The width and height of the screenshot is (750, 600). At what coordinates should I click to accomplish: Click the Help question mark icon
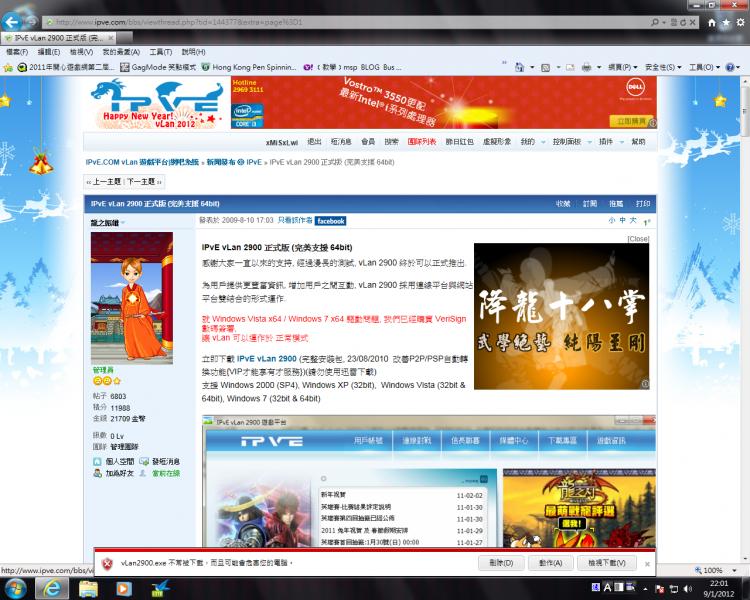coord(730,67)
